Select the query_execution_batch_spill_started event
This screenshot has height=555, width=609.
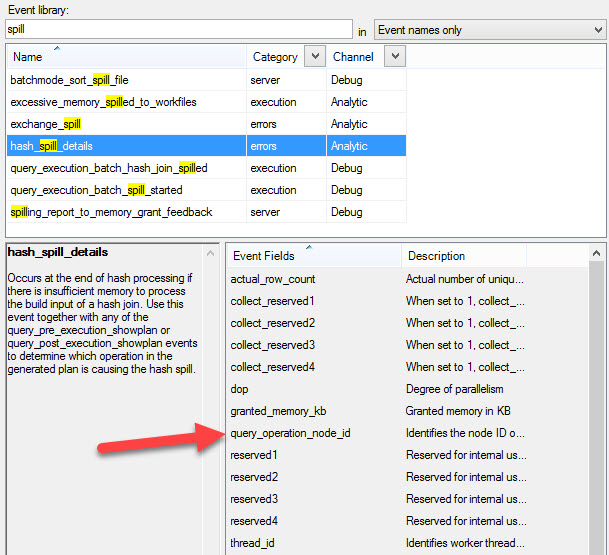pyautogui.click(x=96, y=190)
